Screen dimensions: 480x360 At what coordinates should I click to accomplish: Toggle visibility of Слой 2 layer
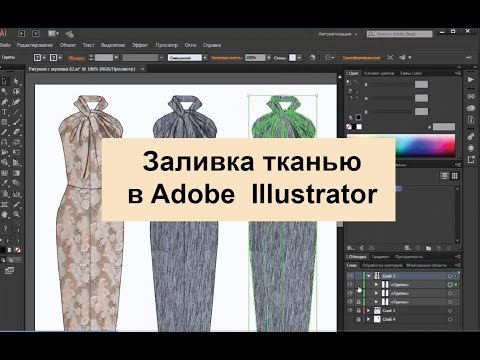point(350,310)
